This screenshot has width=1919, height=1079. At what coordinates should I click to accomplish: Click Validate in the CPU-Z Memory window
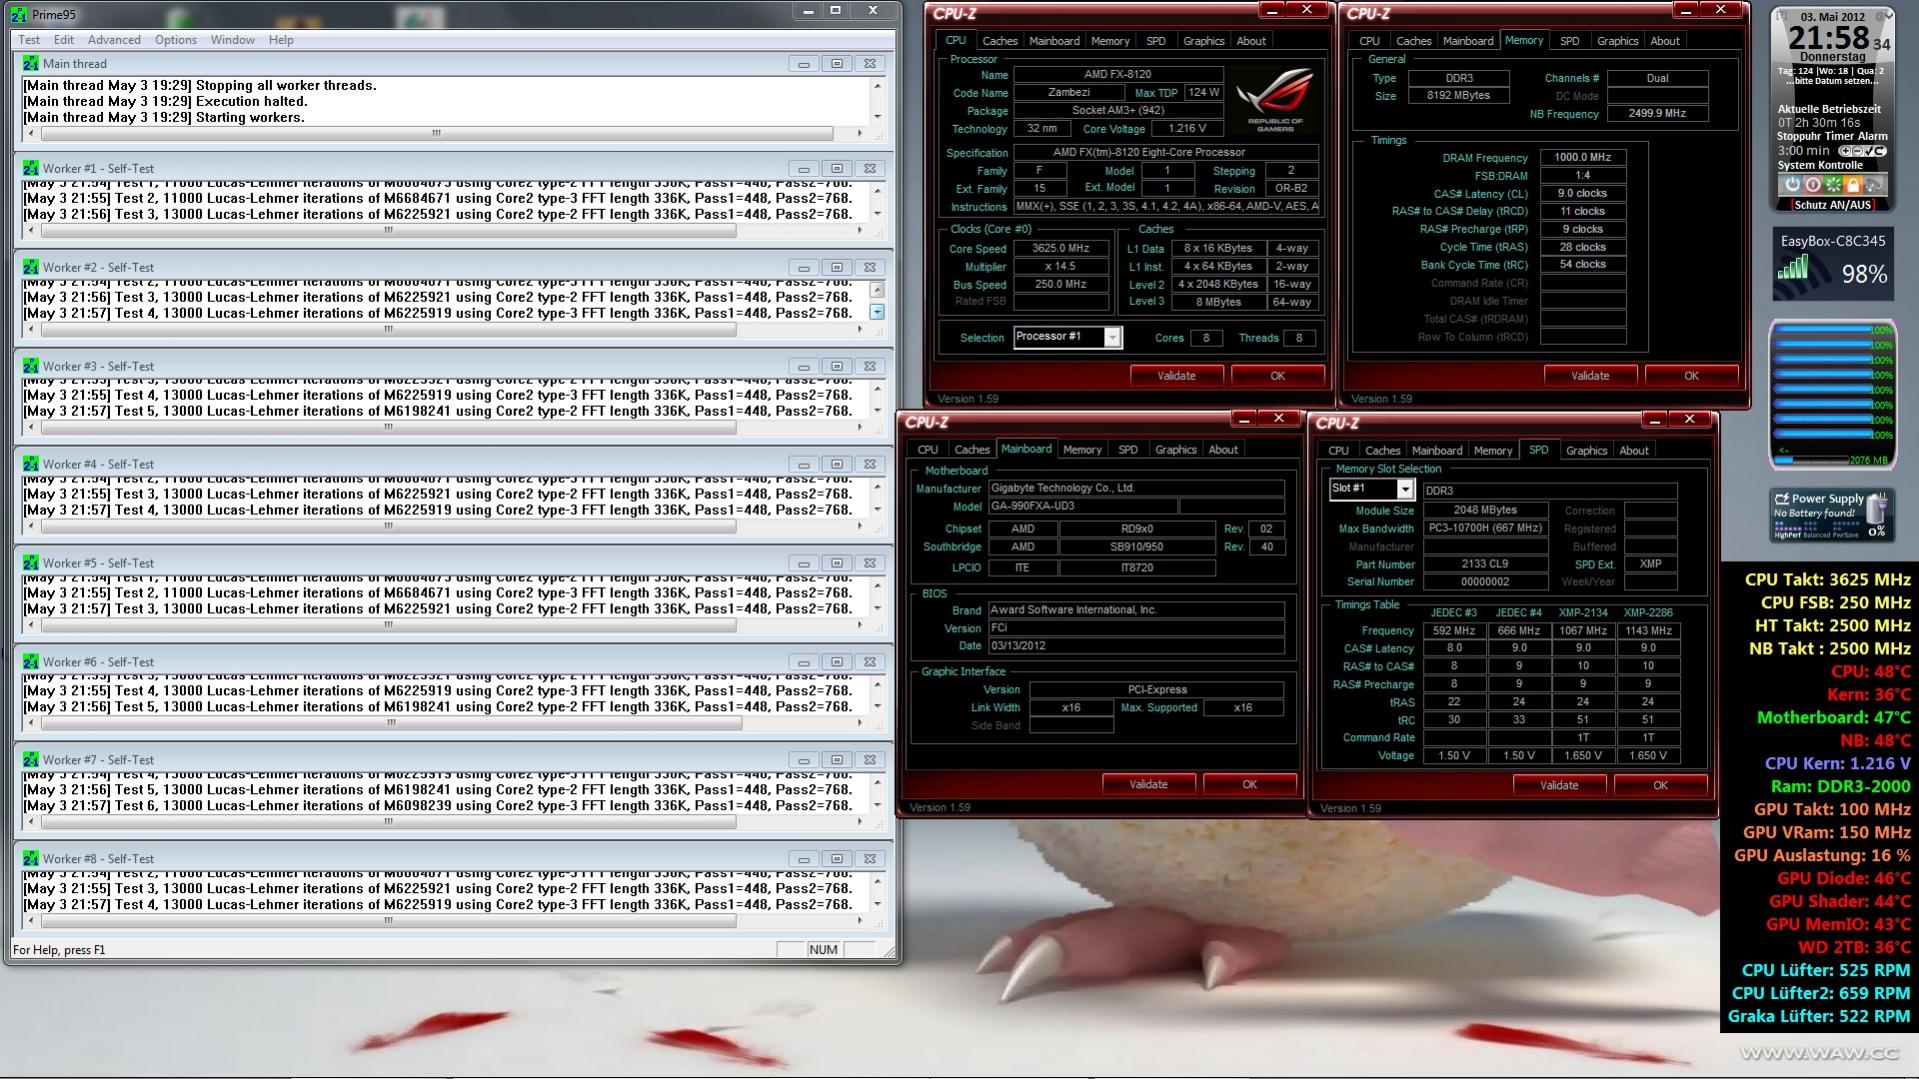click(x=1590, y=376)
